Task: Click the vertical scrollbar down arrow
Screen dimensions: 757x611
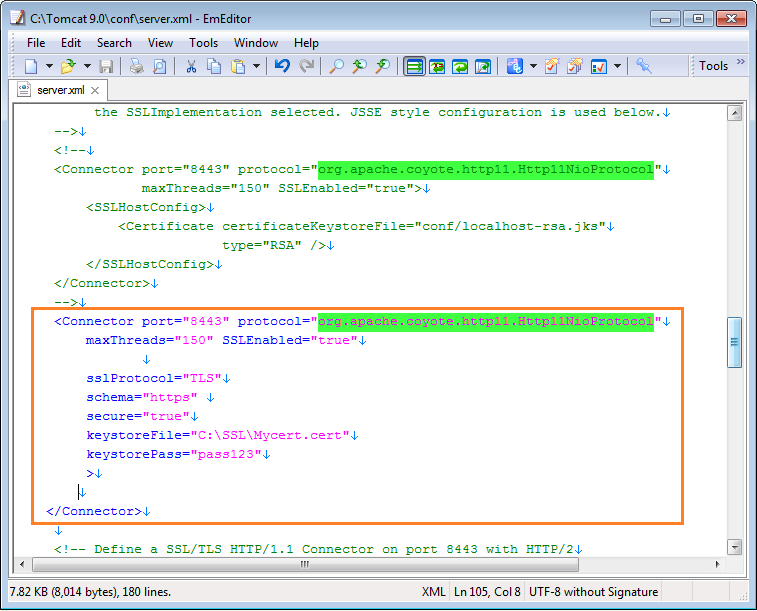Action: coord(734,547)
